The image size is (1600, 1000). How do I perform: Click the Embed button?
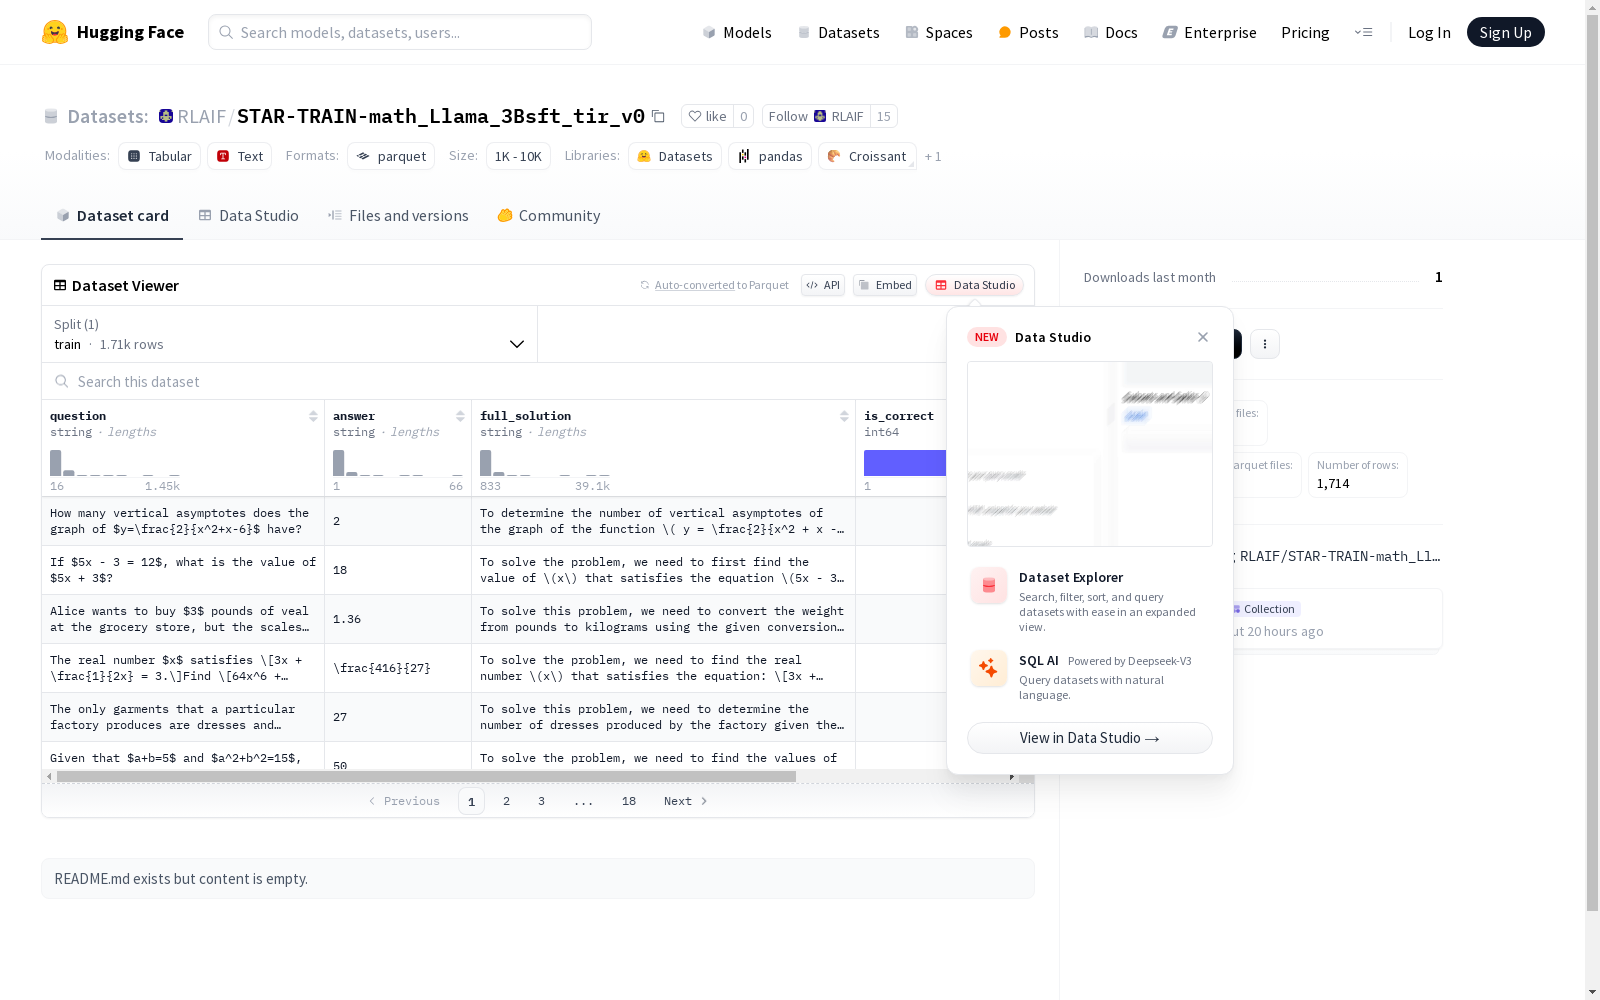pos(885,285)
